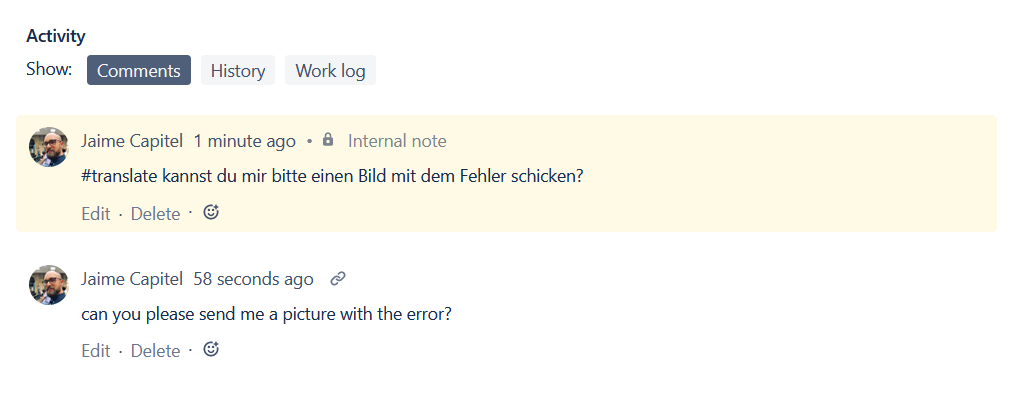
Task: Open Jaime Capitel's avatar on internal note
Action: pos(48,147)
